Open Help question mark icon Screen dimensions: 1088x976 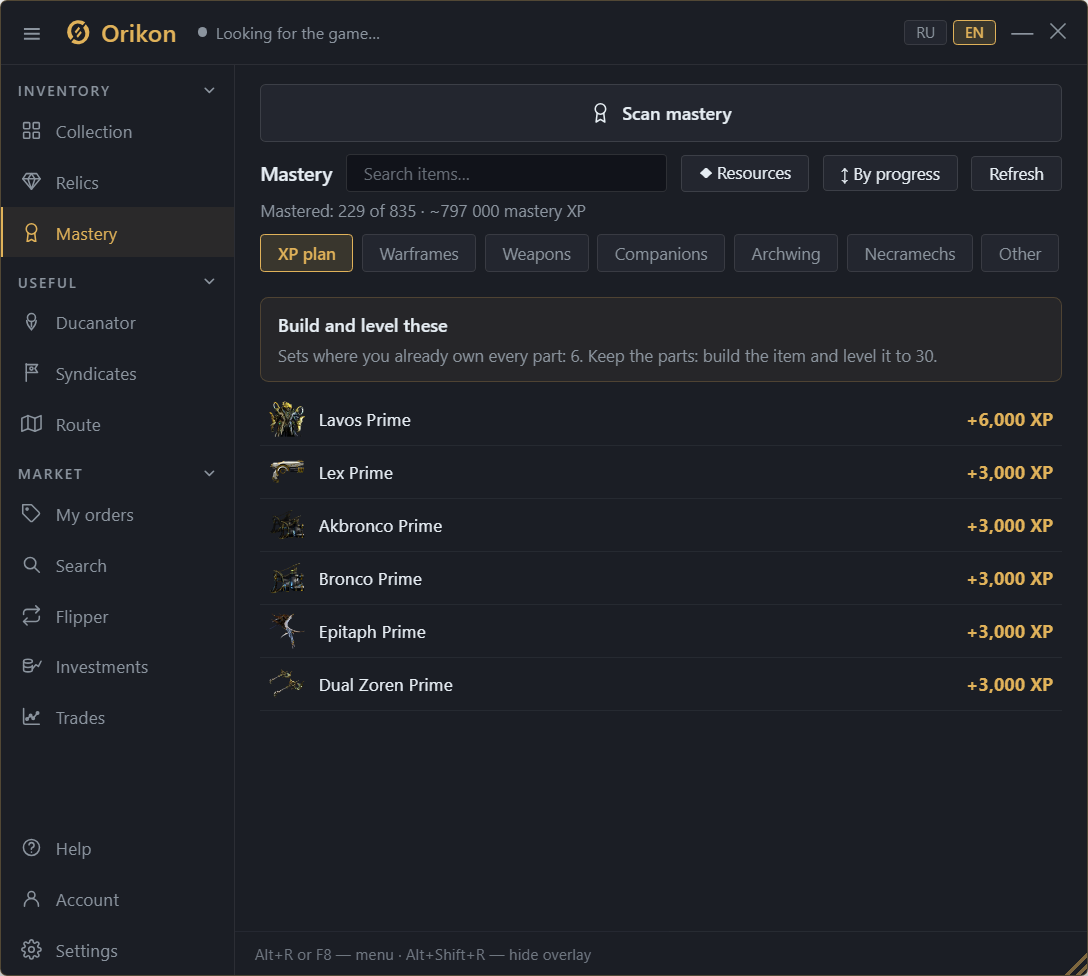point(31,848)
